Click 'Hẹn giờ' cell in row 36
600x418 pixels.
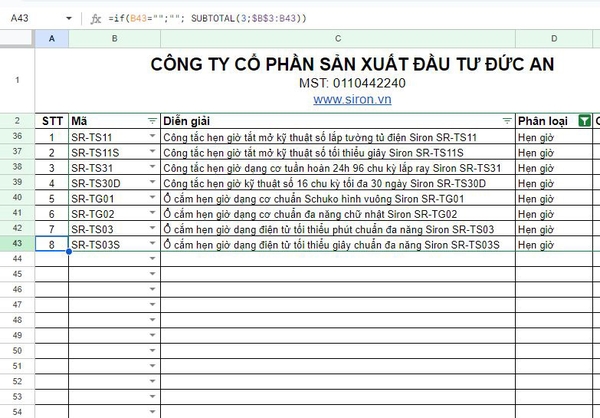point(554,137)
